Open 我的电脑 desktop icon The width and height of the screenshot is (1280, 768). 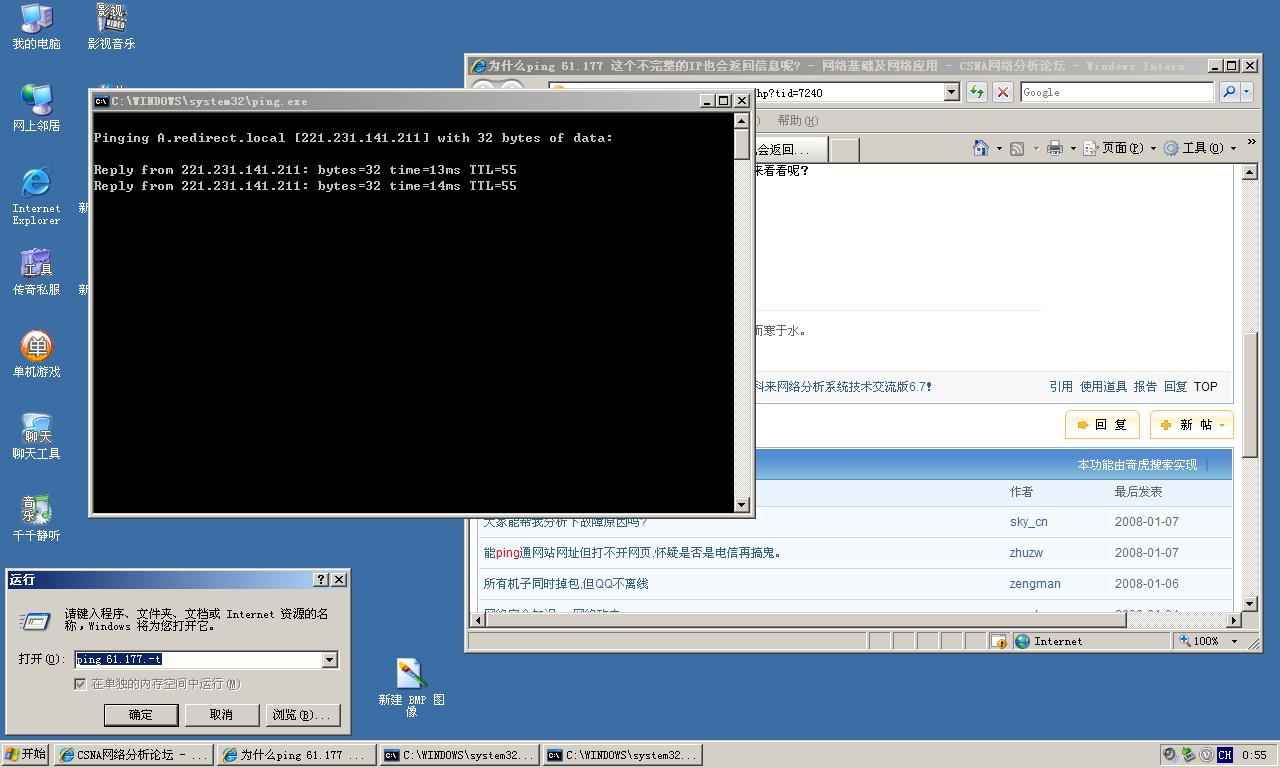pos(36,27)
